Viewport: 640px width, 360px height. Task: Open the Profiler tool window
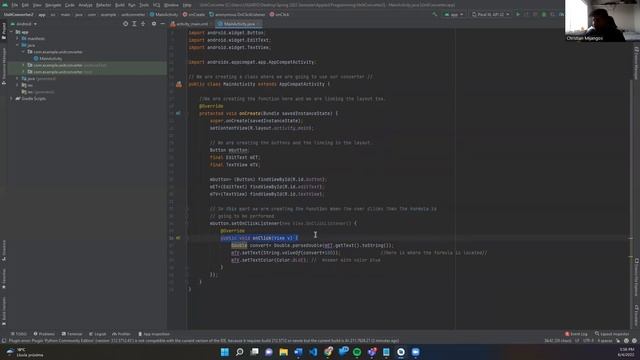[x=121, y=334]
